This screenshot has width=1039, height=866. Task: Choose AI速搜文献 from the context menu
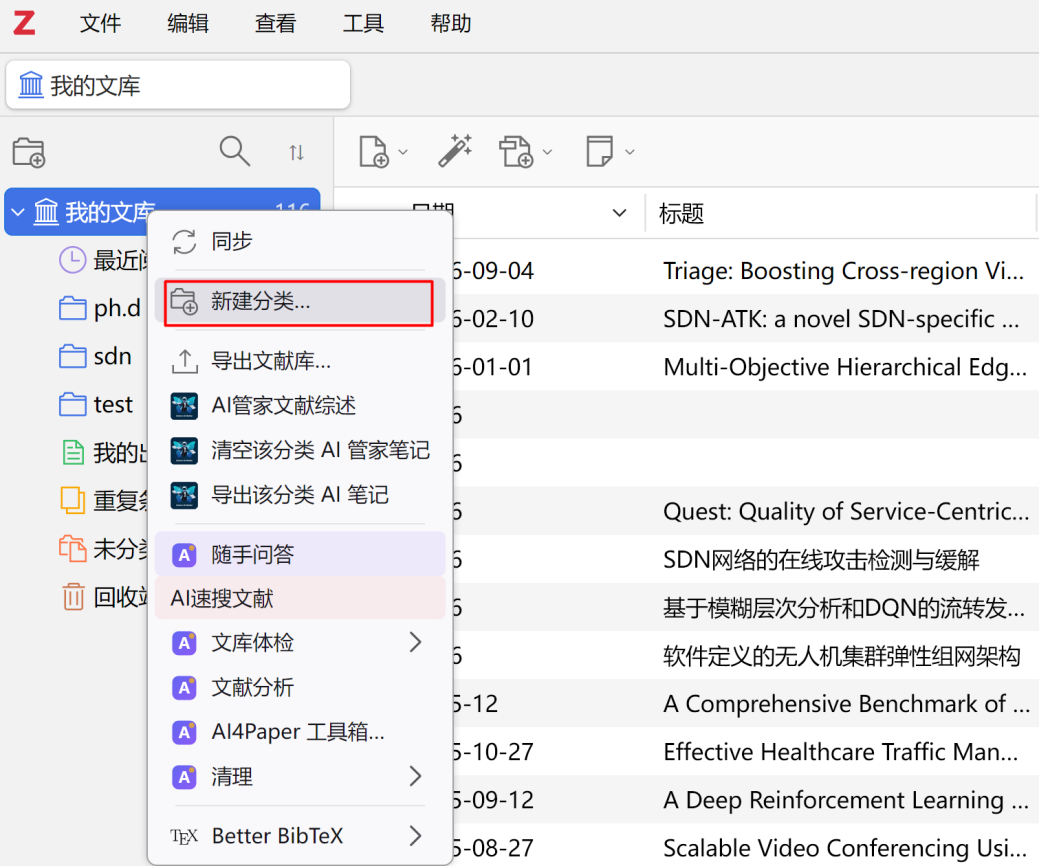pyautogui.click(x=300, y=598)
